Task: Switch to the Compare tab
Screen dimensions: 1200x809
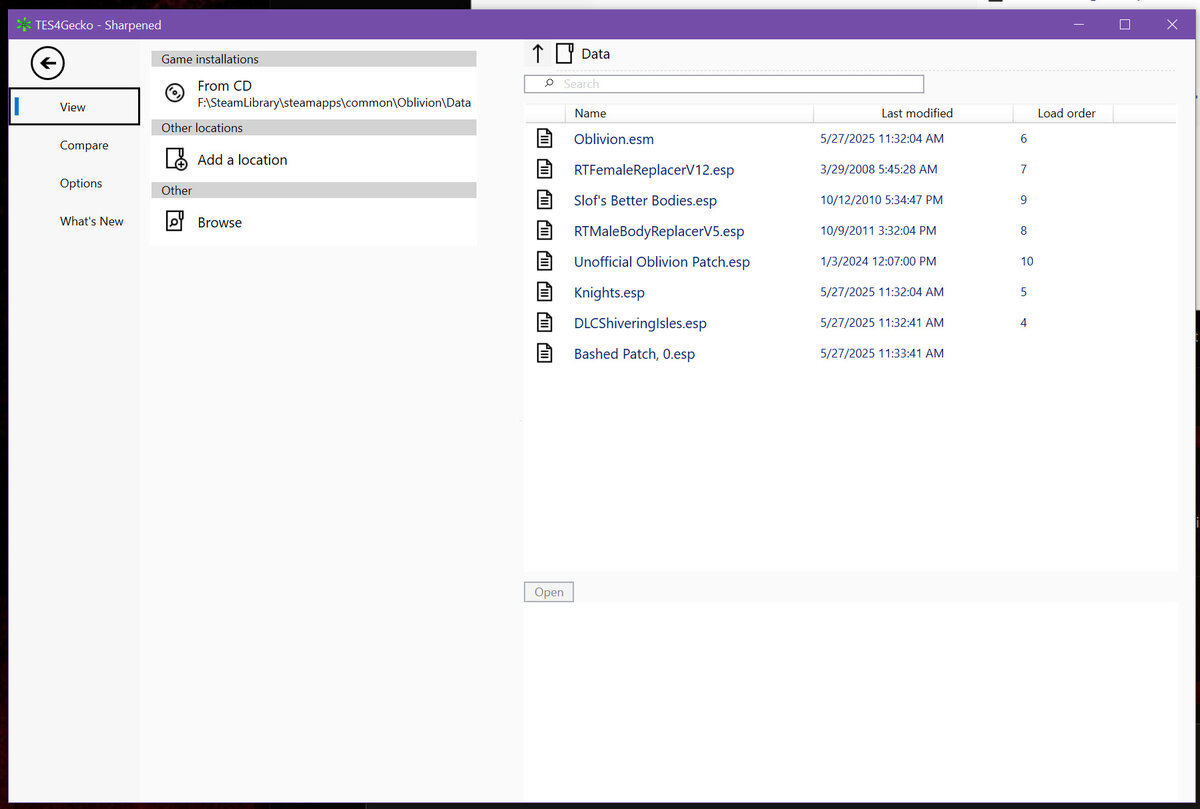Action: coord(84,145)
